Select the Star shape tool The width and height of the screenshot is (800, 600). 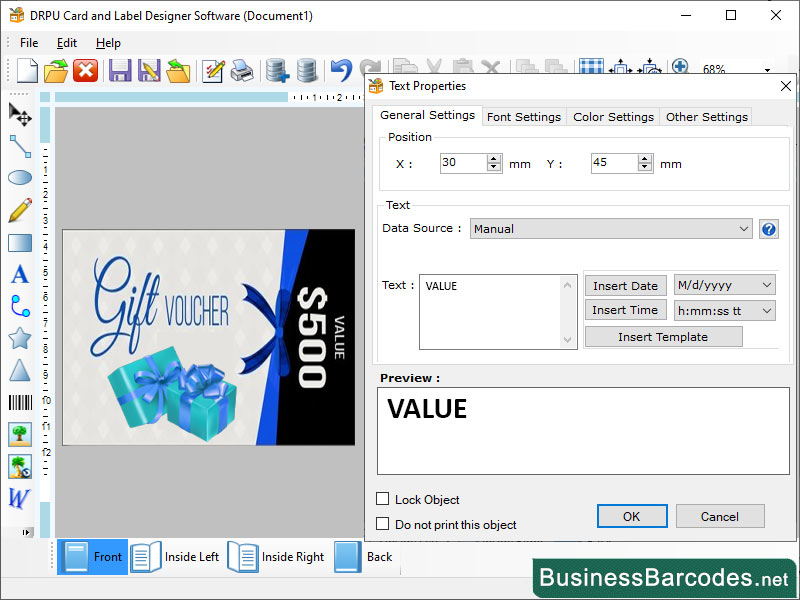[x=20, y=338]
